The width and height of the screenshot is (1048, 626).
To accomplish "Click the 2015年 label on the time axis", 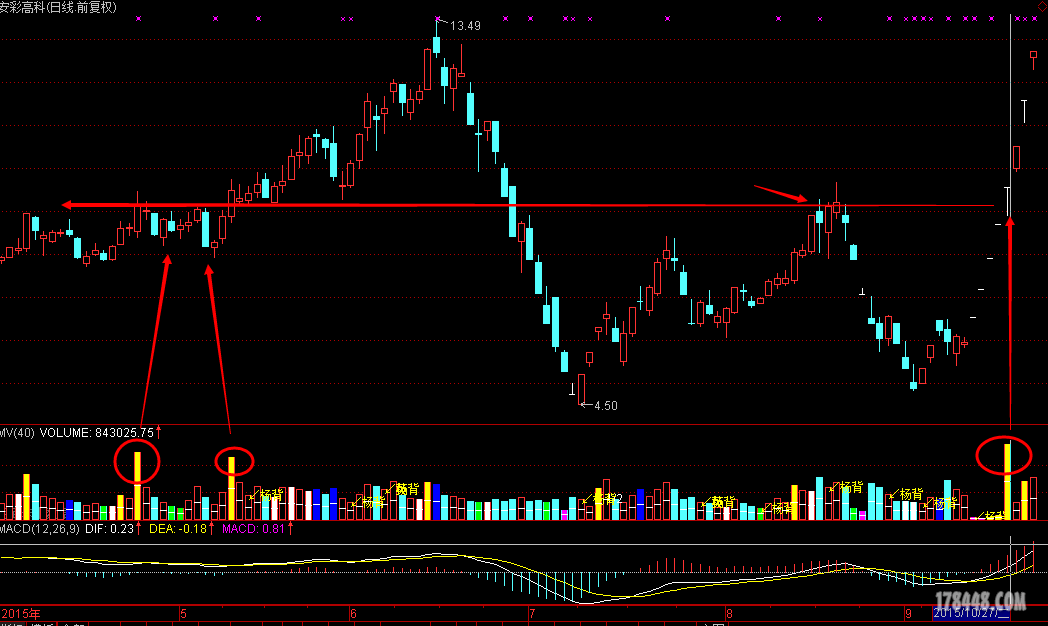I will [x=21, y=613].
